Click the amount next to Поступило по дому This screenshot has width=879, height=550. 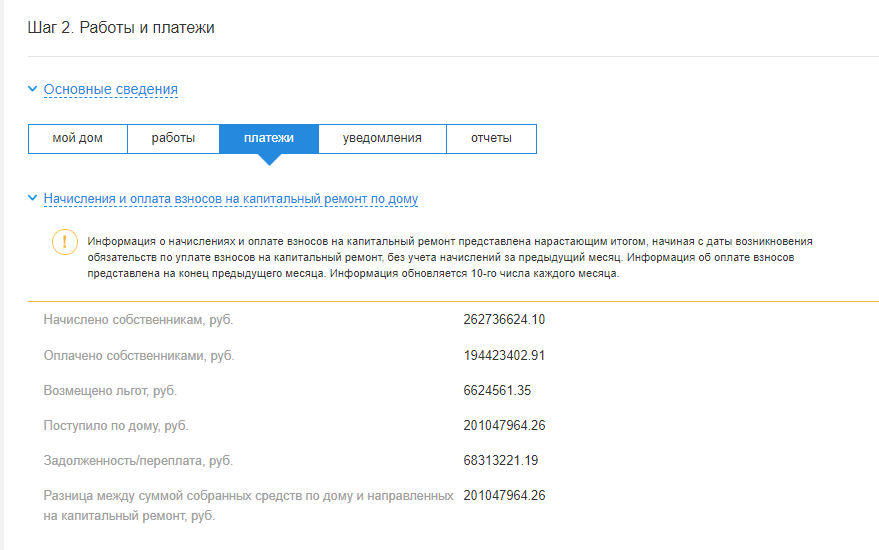pyautogui.click(x=504, y=425)
